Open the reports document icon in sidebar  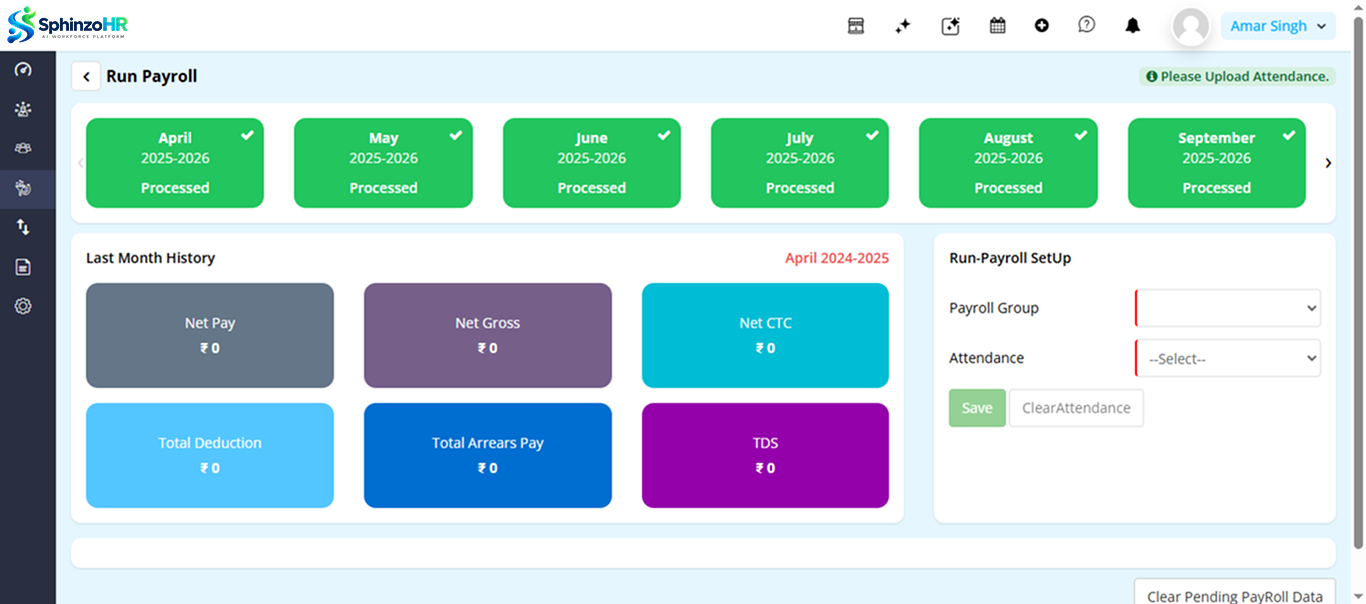point(23,267)
